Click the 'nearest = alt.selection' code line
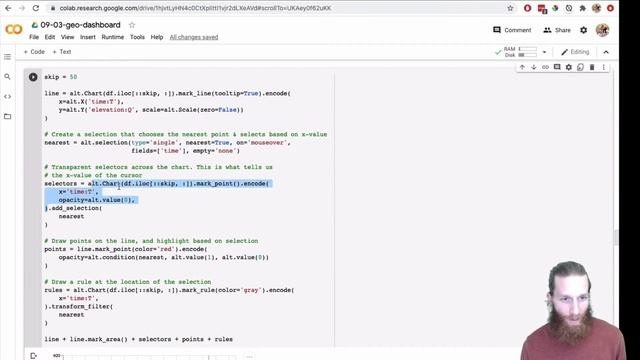Image resolution: width=640 pixels, height=360 pixels. click(x=167, y=142)
